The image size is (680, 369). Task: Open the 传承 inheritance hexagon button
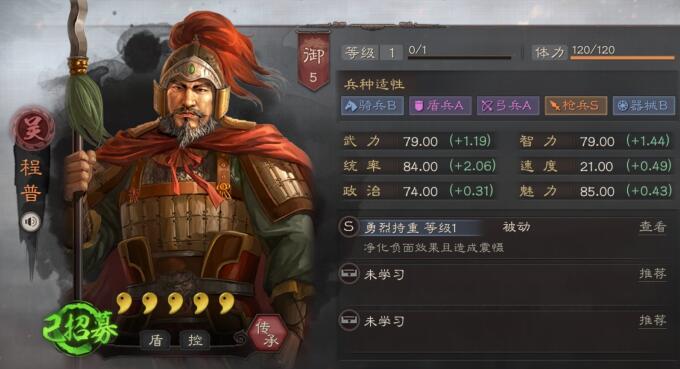268,334
